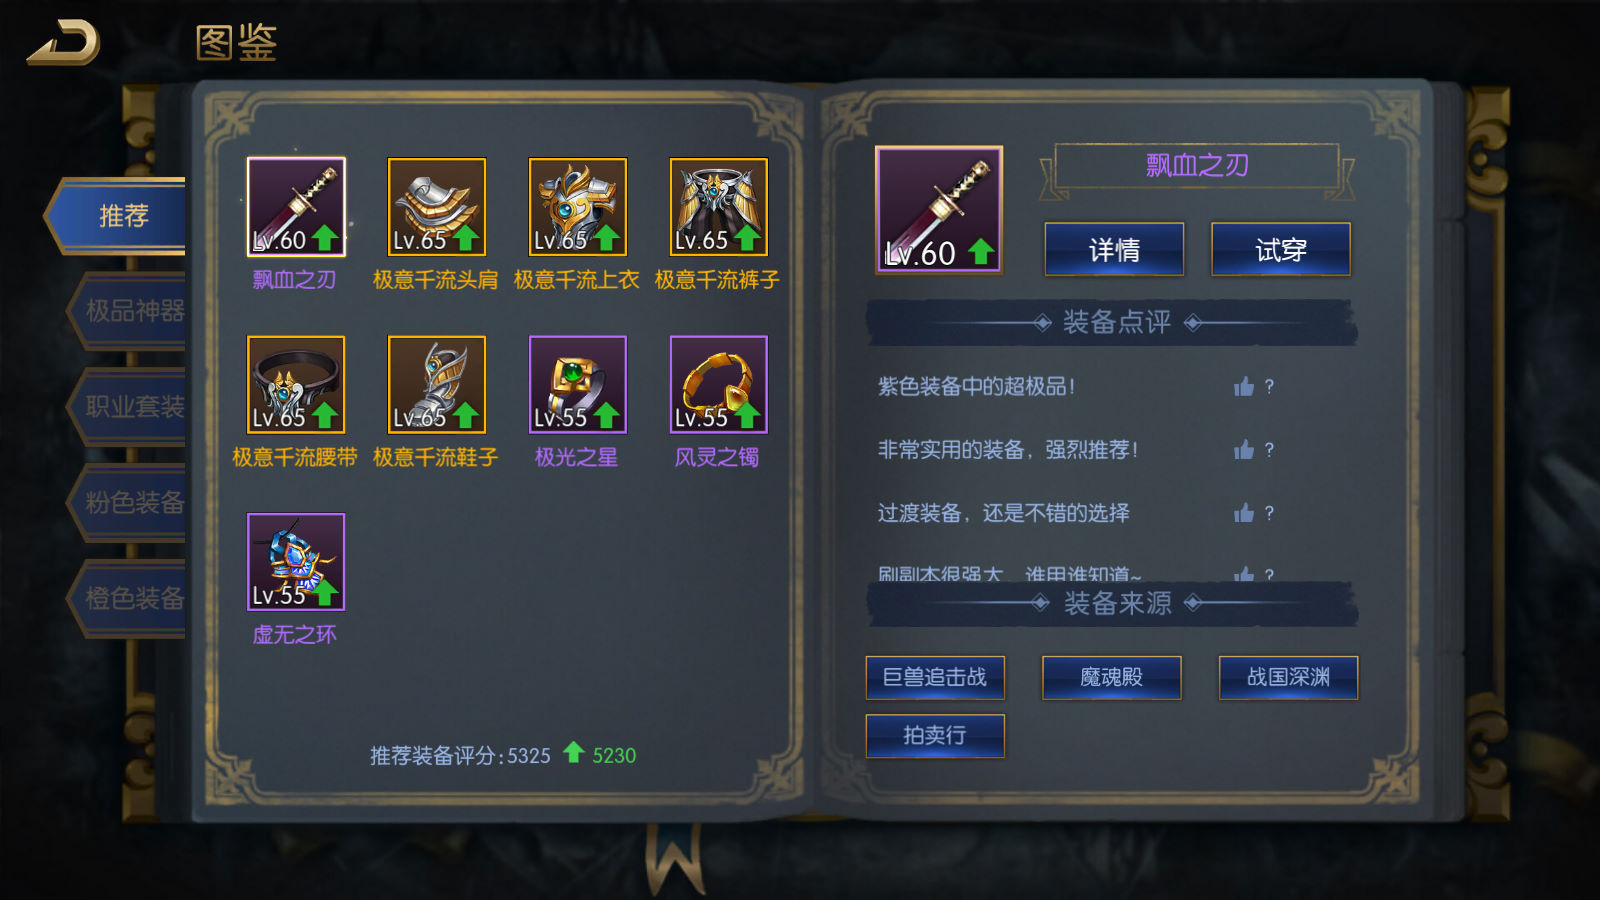Click the back arrow icon
This screenshot has height=900, width=1600.
64,43
